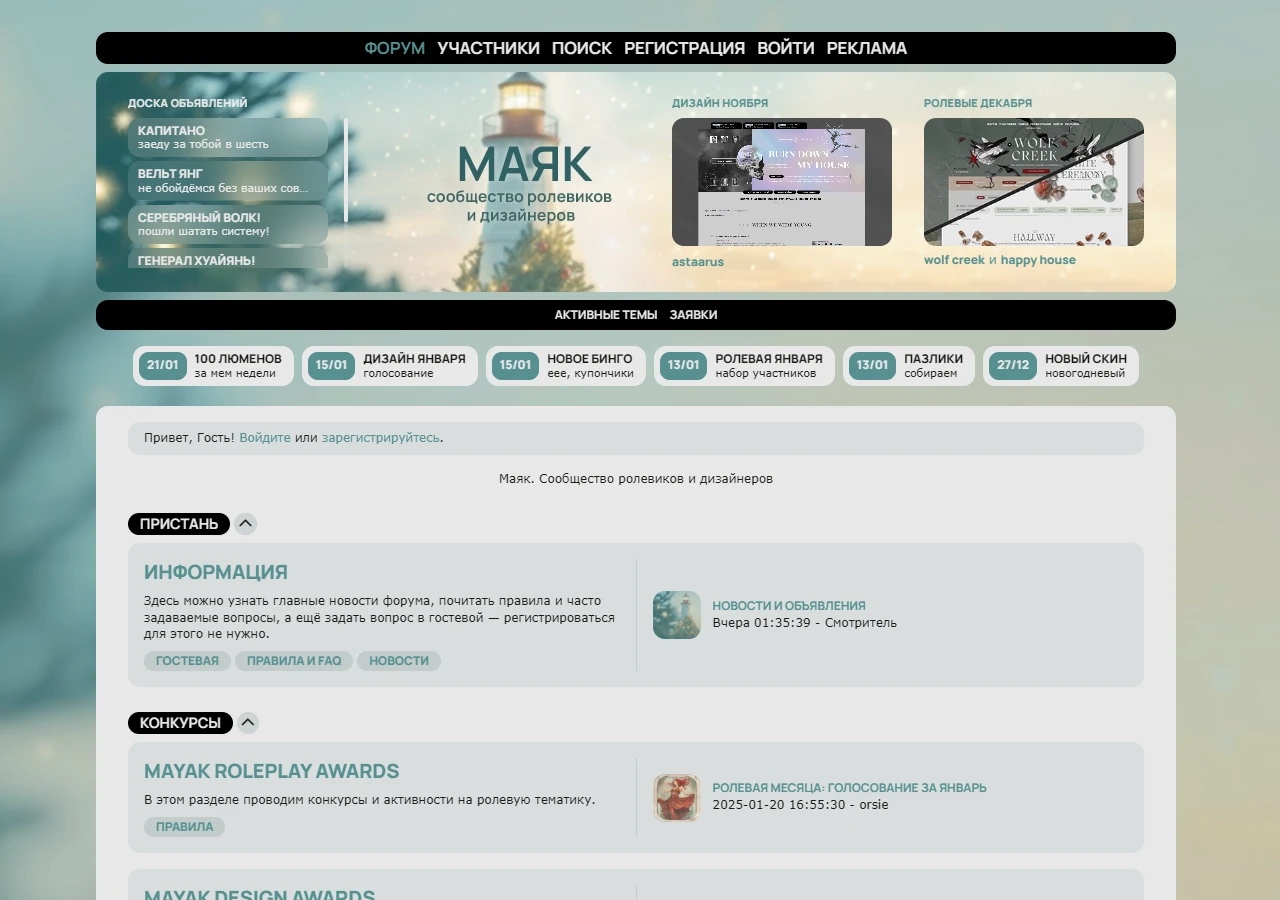Click last post time 'Вчера 01:35:39 - Смотритель'
1280x900 pixels.
click(805, 623)
